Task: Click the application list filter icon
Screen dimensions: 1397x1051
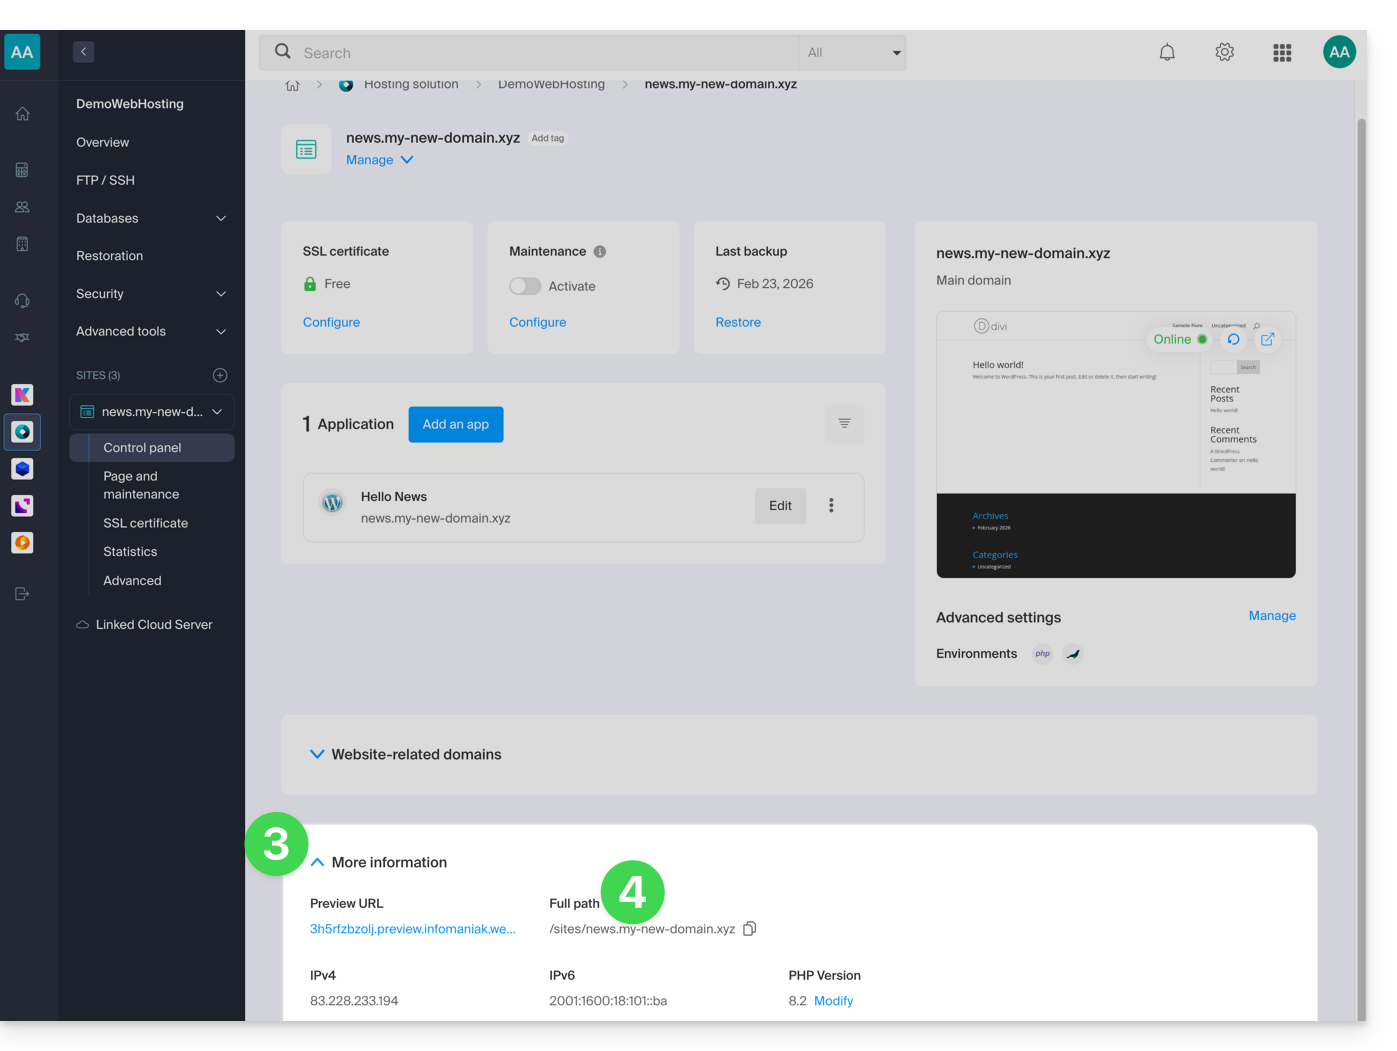Action: [844, 424]
